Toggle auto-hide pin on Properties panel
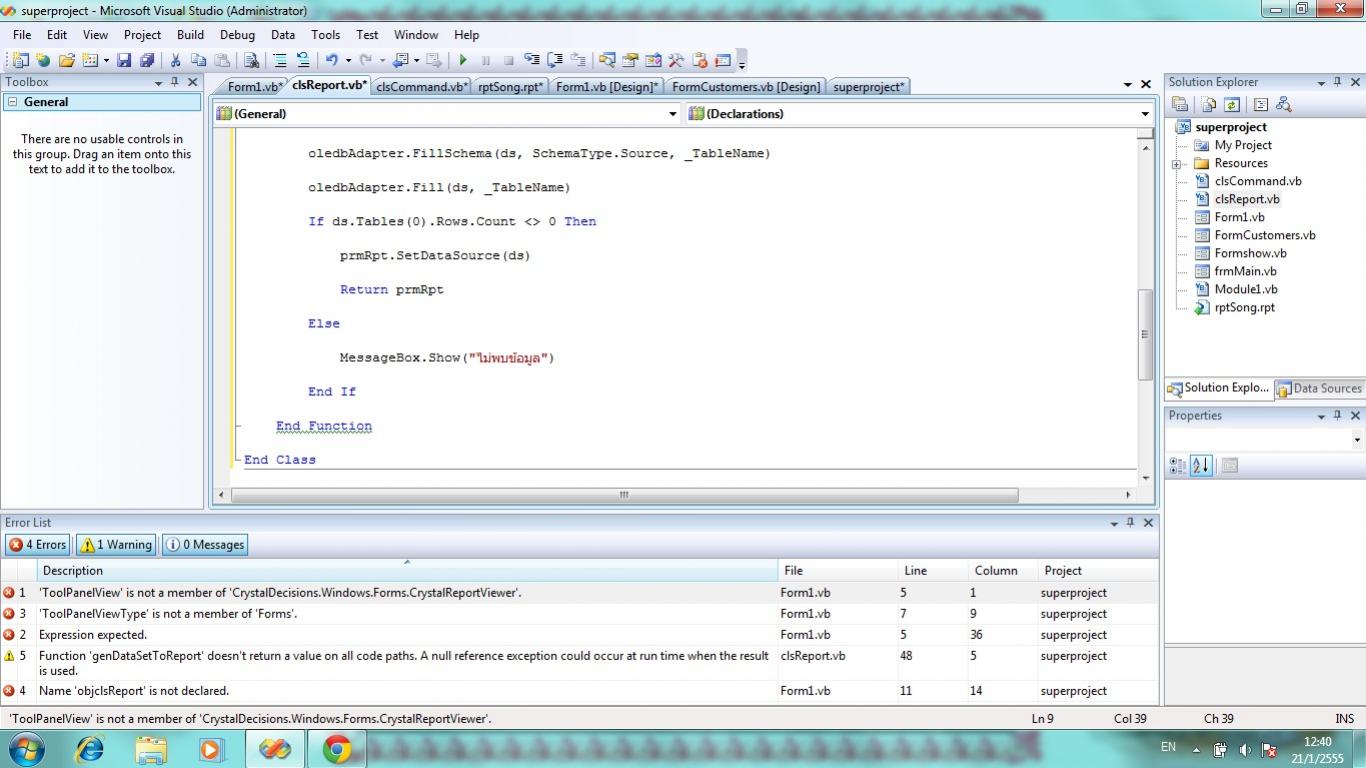1366x768 pixels. tap(1338, 415)
